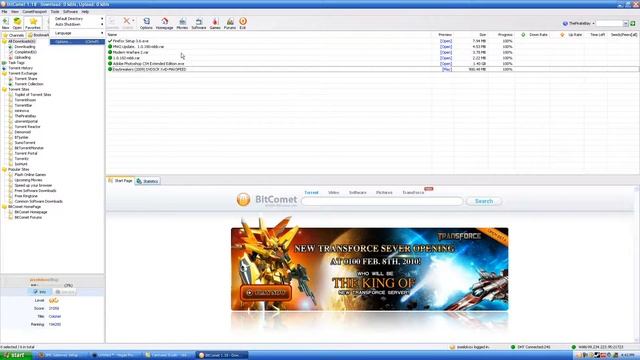
Task: Click the Homepage toolbar icon
Action: (164, 23)
